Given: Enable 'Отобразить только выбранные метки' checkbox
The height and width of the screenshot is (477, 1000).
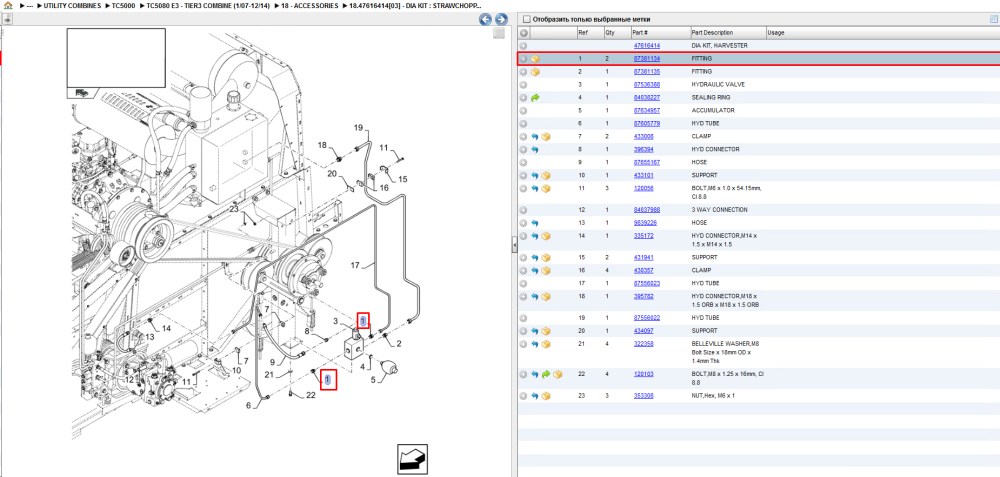Looking at the screenshot, I should [527, 19].
